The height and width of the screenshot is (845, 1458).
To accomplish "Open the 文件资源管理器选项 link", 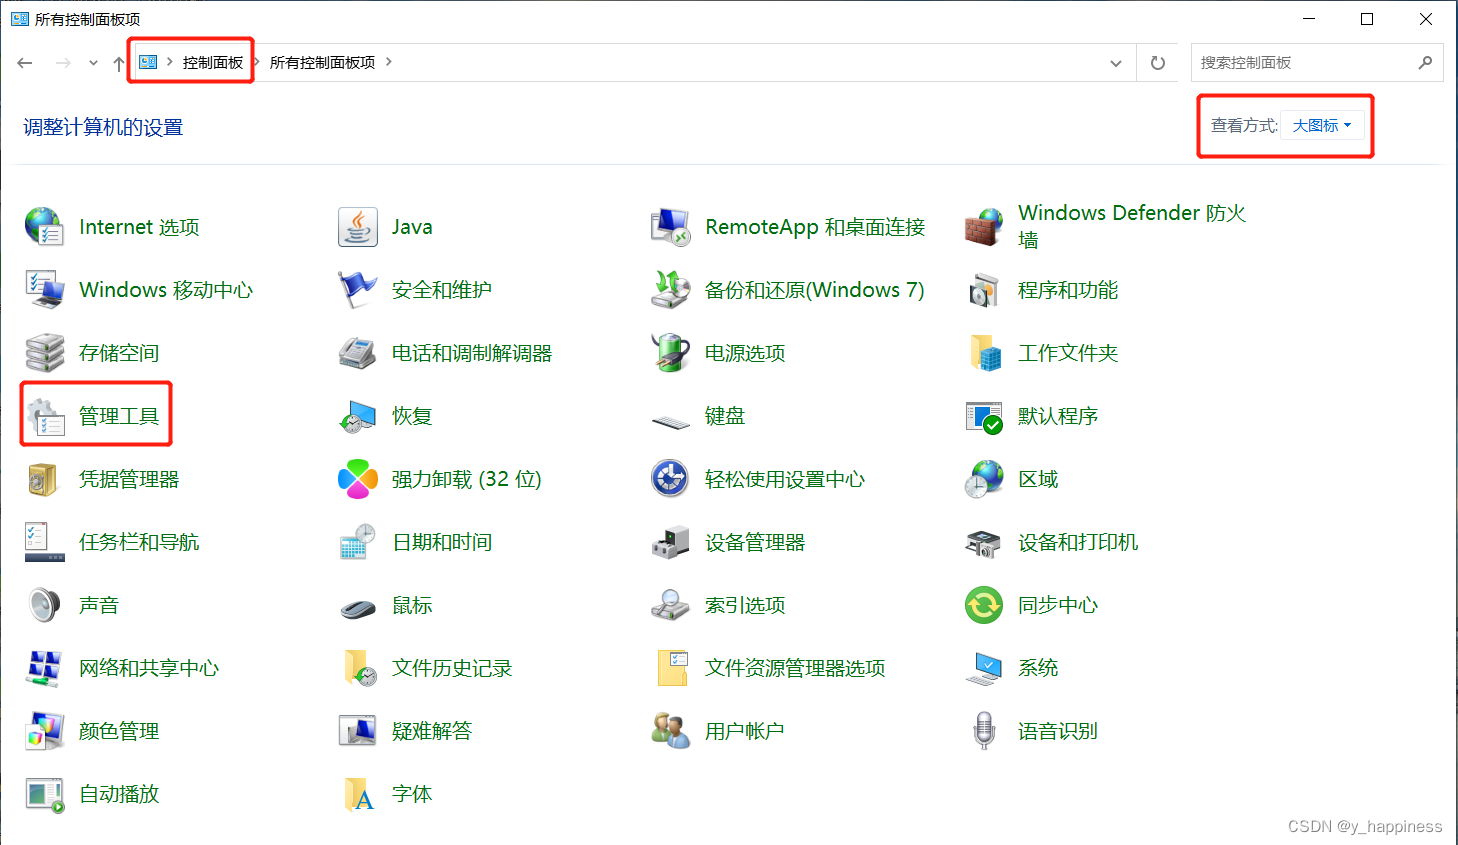I will click(x=795, y=668).
